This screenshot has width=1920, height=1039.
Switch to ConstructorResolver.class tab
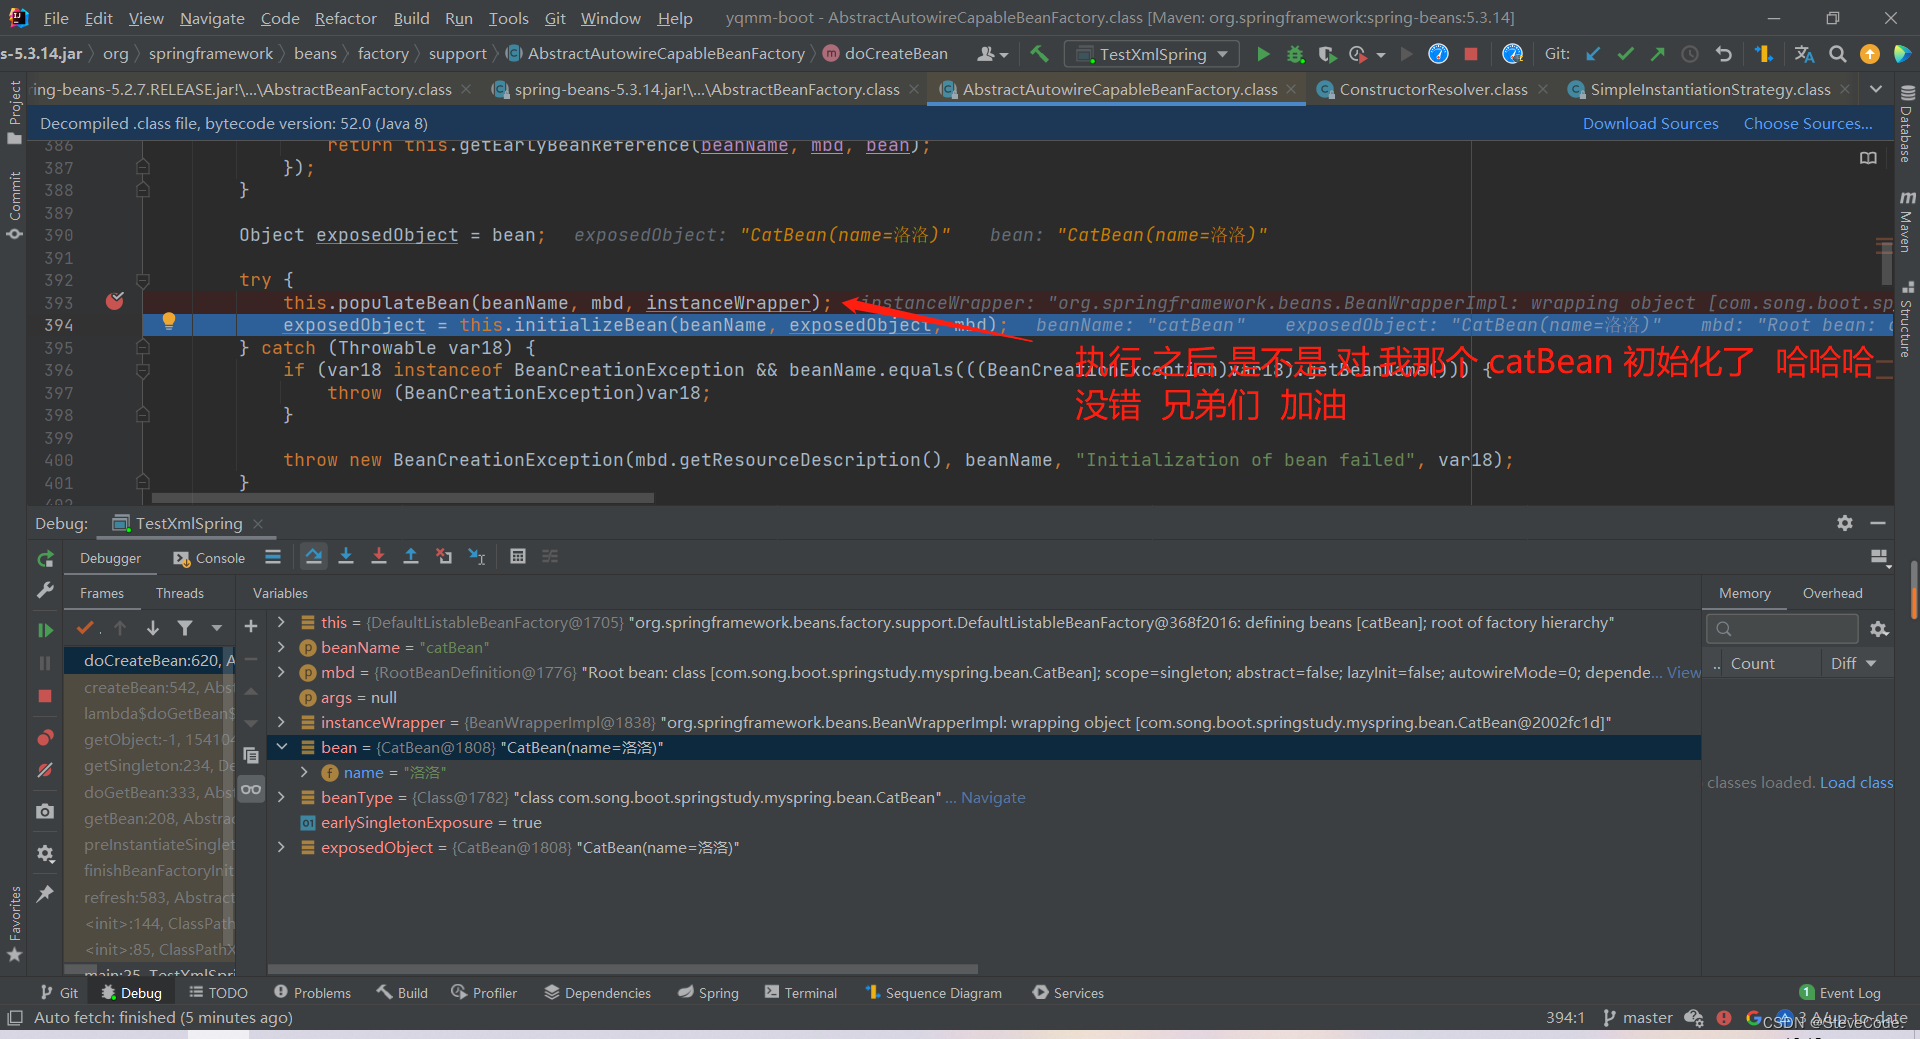(x=1433, y=89)
